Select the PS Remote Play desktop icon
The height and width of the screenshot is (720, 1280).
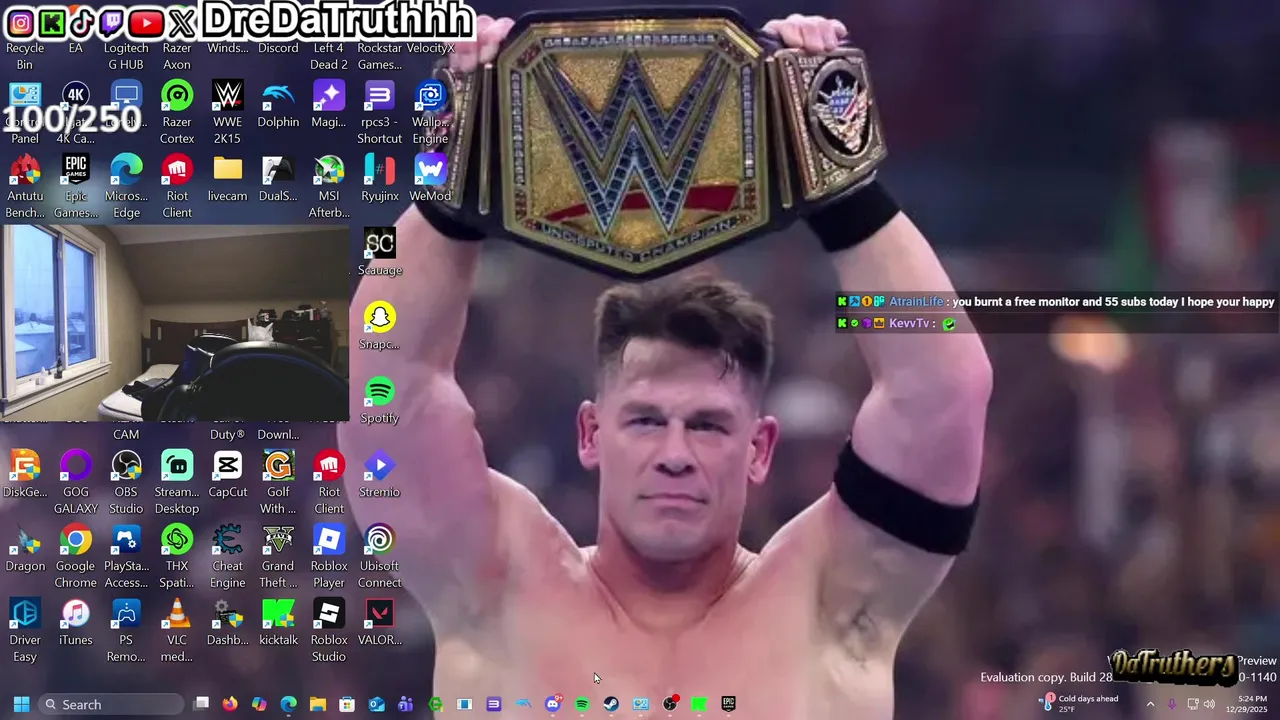point(126,630)
